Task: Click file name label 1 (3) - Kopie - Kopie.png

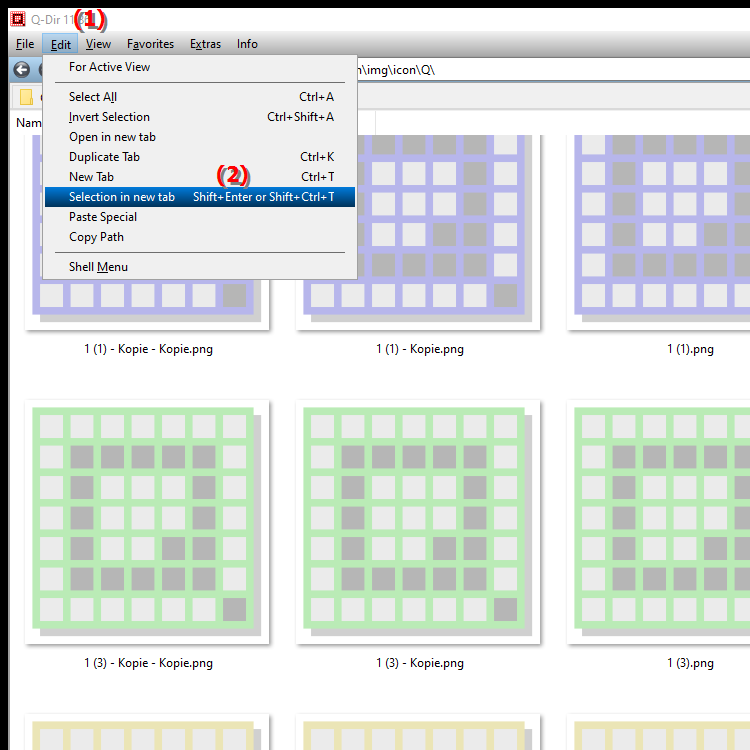Action: click(x=148, y=663)
